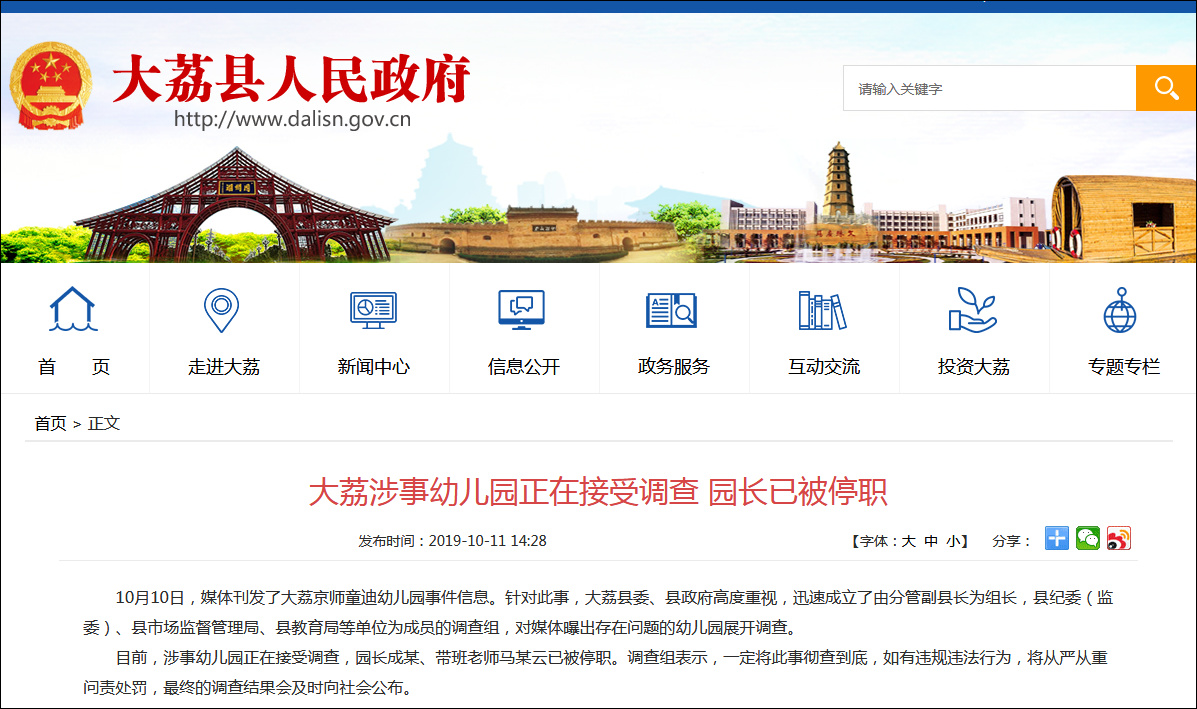Click the globe icon for 专题专栏
This screenshot has height=709, width=1197.
point(1120,310)
